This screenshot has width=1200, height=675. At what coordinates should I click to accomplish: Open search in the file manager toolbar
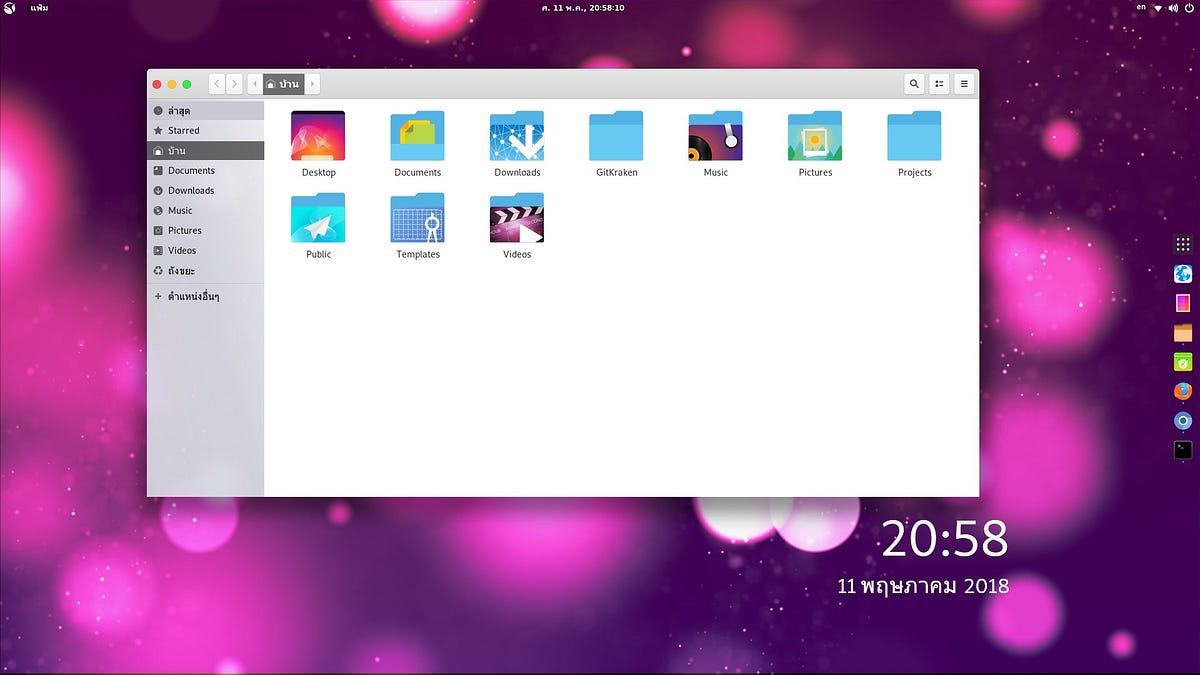pyautogui.click(x=914, y=83)
